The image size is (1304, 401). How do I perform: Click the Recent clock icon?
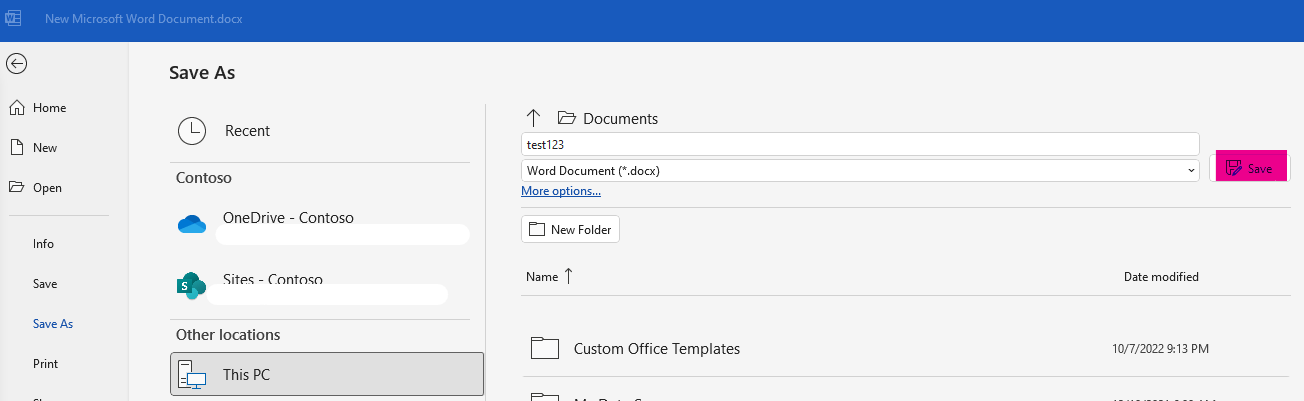[191, 130]
